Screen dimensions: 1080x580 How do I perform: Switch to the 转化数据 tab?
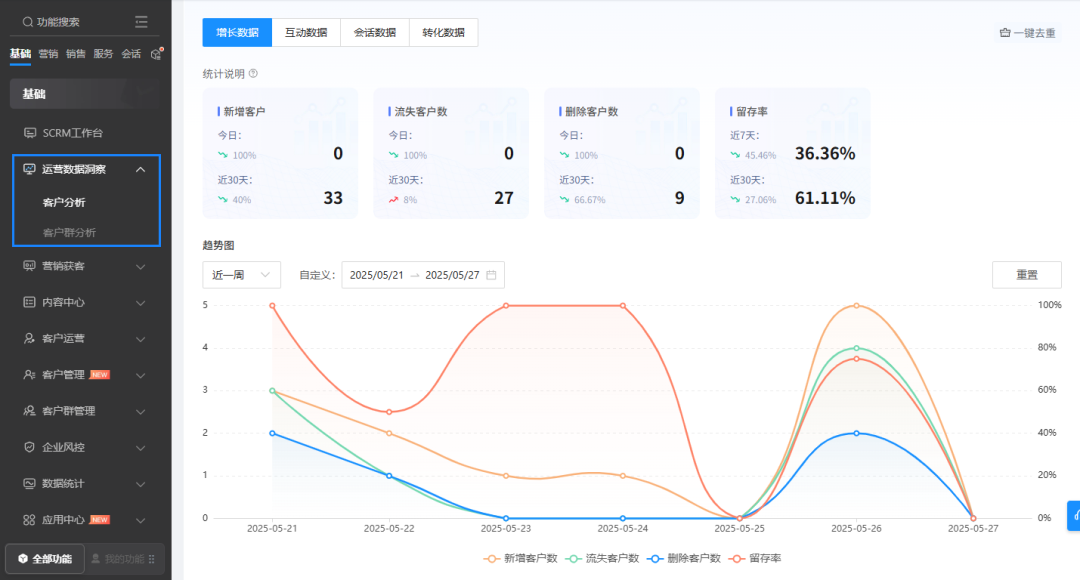(443, 33)
